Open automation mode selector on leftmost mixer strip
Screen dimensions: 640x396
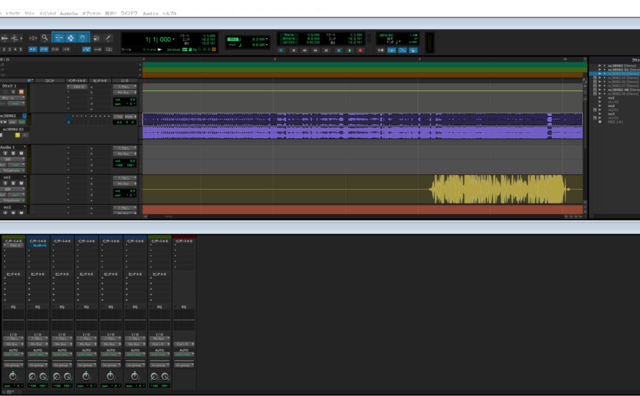pos(13,354)
